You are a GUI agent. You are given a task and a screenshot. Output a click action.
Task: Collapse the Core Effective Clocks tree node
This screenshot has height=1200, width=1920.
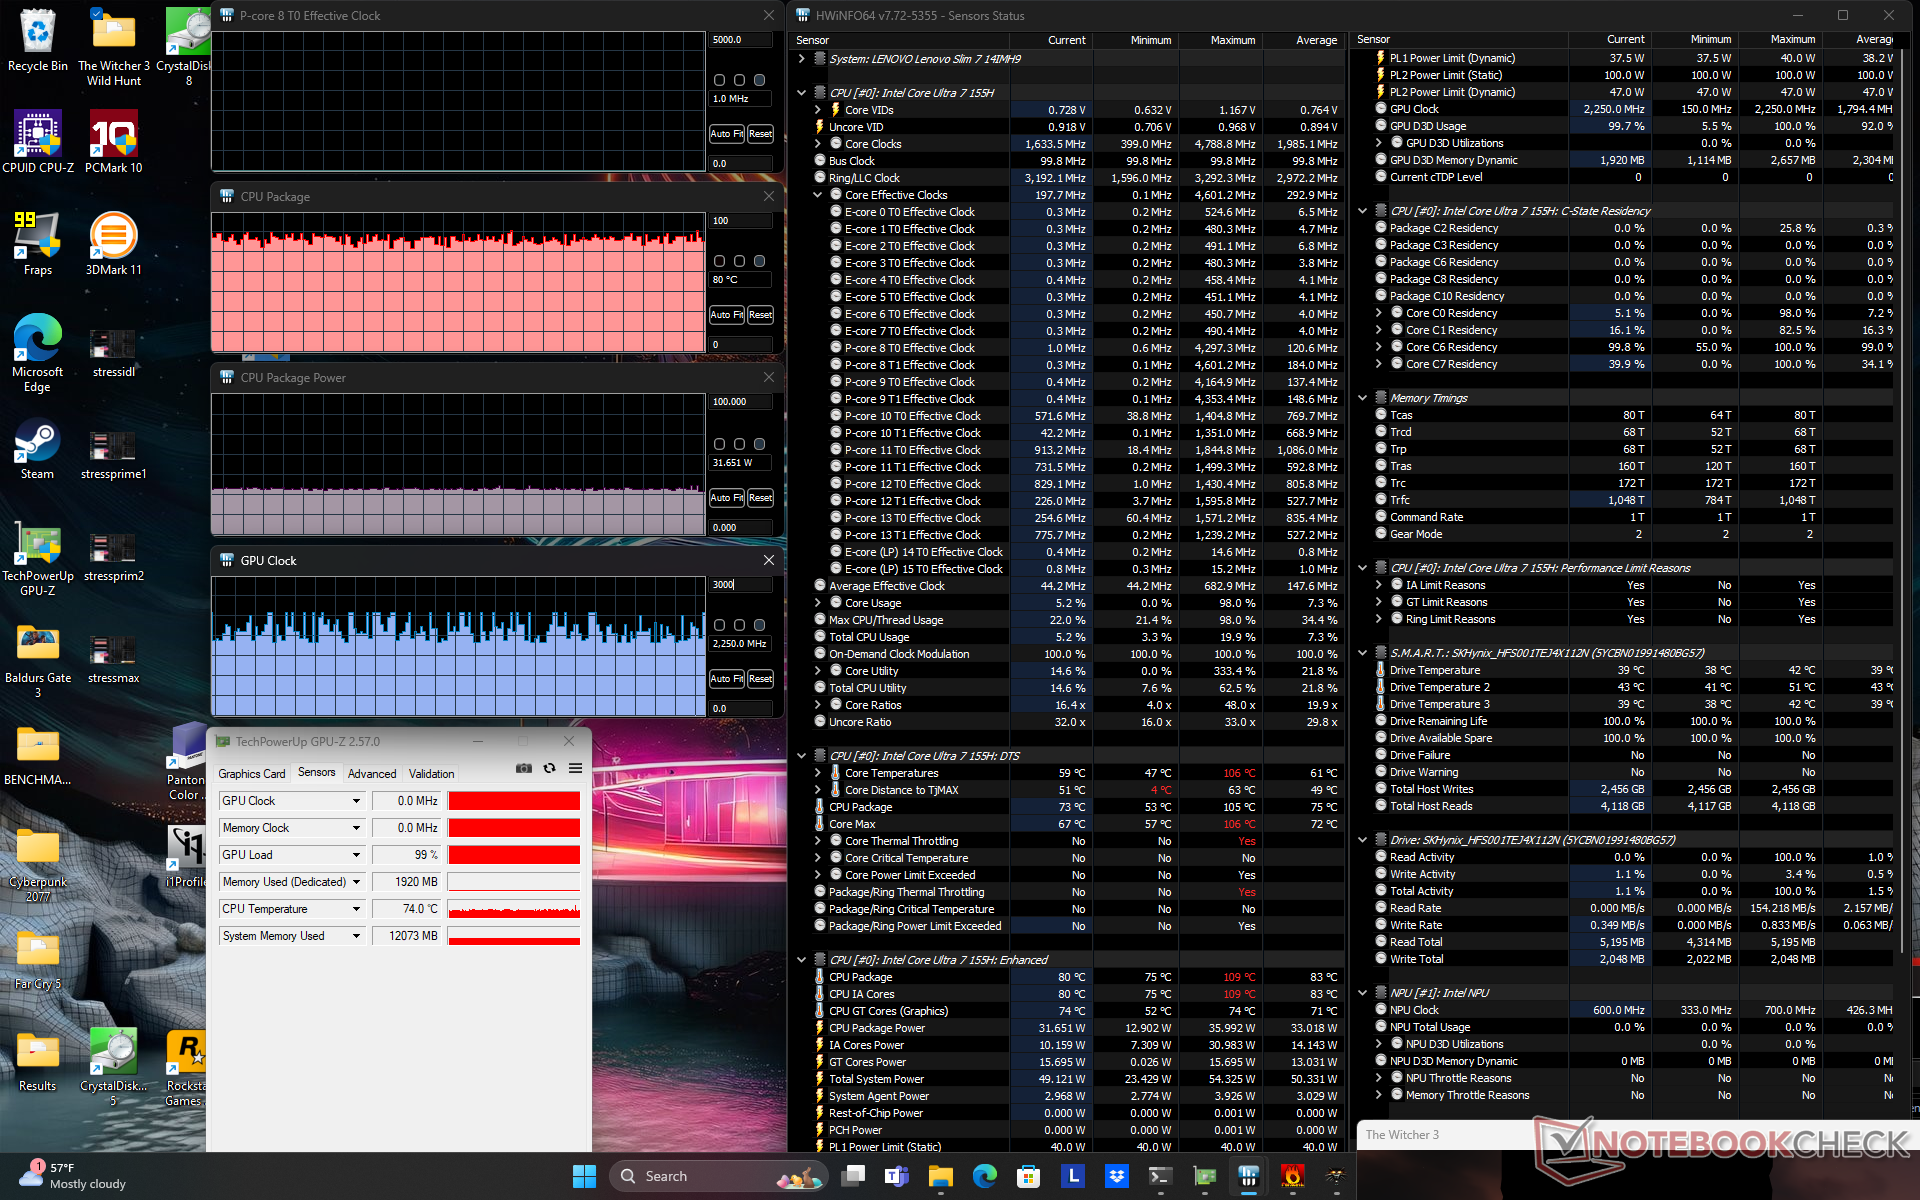pyautogui.click(x=818, y=195)
